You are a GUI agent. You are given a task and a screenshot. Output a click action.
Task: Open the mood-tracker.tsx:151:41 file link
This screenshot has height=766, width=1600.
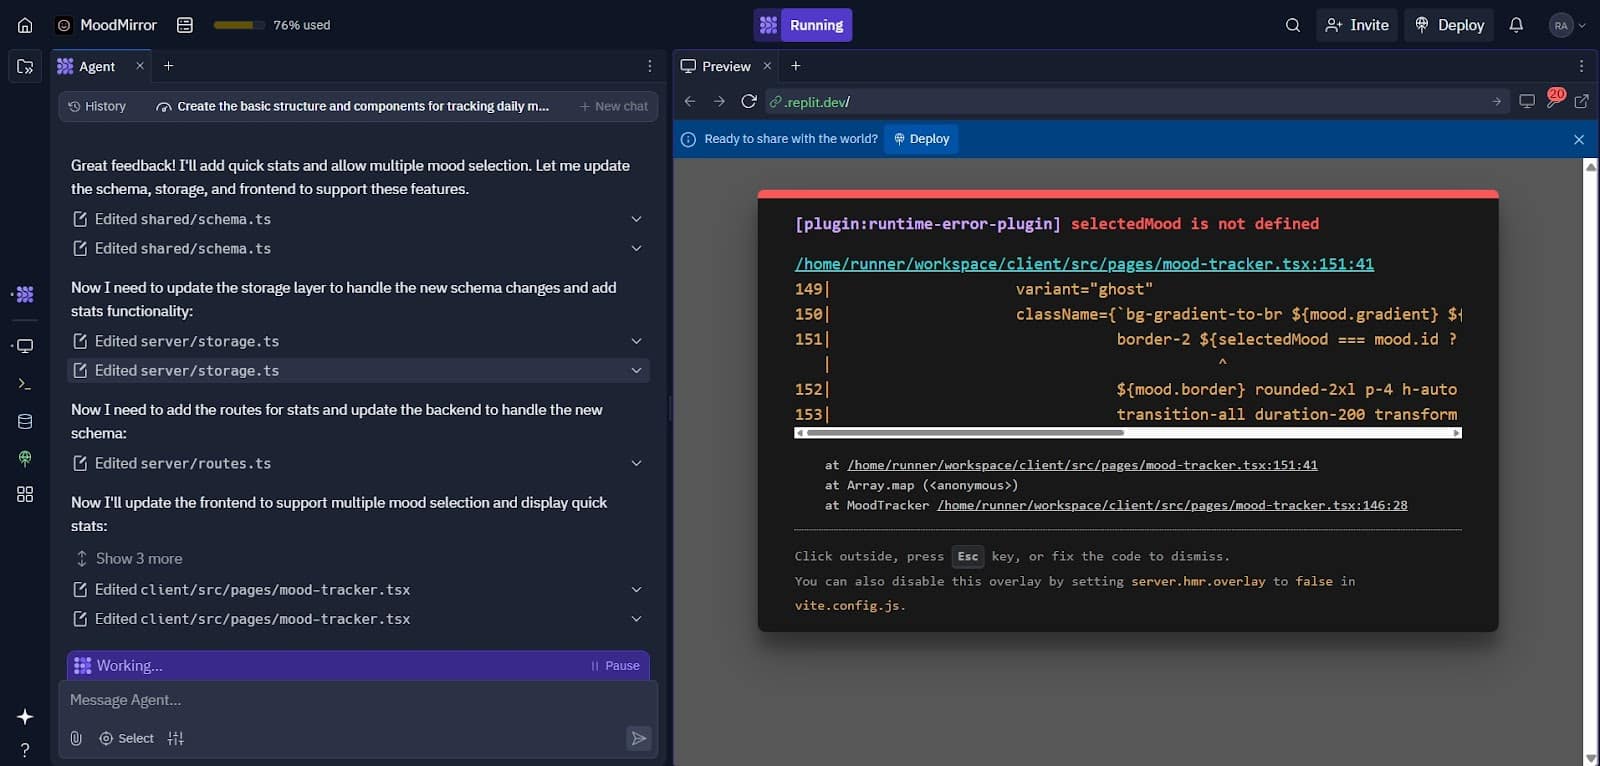point(1084,264)
